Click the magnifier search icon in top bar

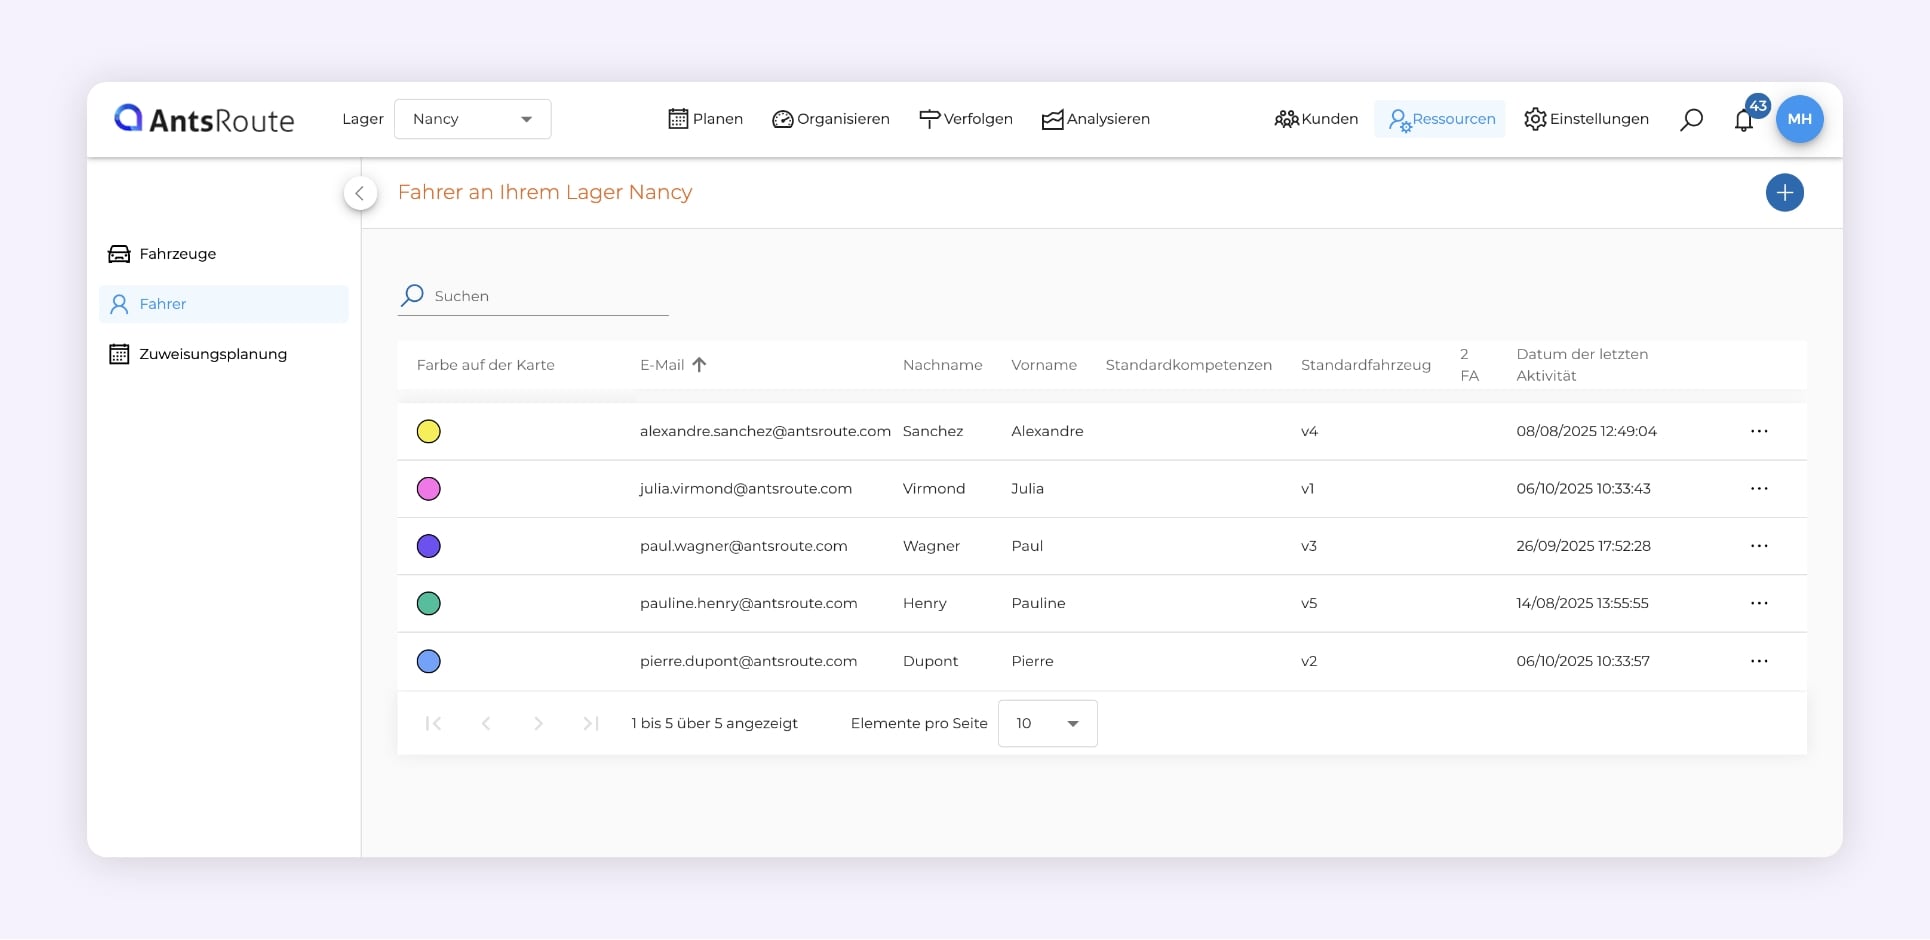tap(1691, 120)
